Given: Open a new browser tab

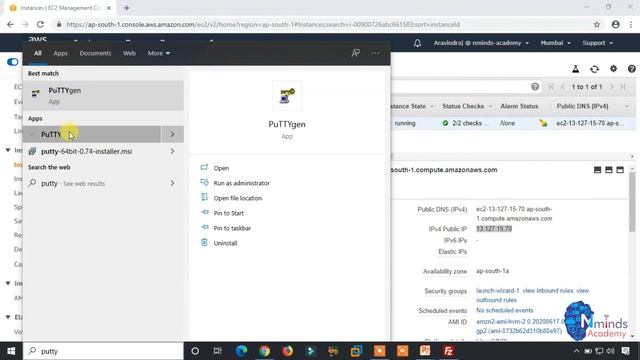Looking at the screenshot, I should click(127, 8).
